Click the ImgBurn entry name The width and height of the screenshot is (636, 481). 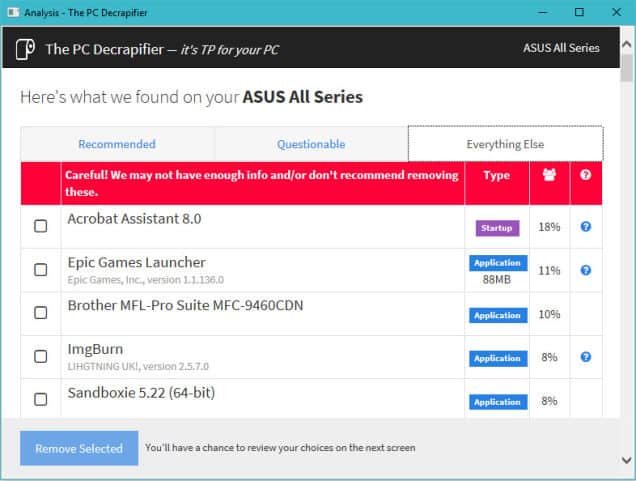coord(95,349)
